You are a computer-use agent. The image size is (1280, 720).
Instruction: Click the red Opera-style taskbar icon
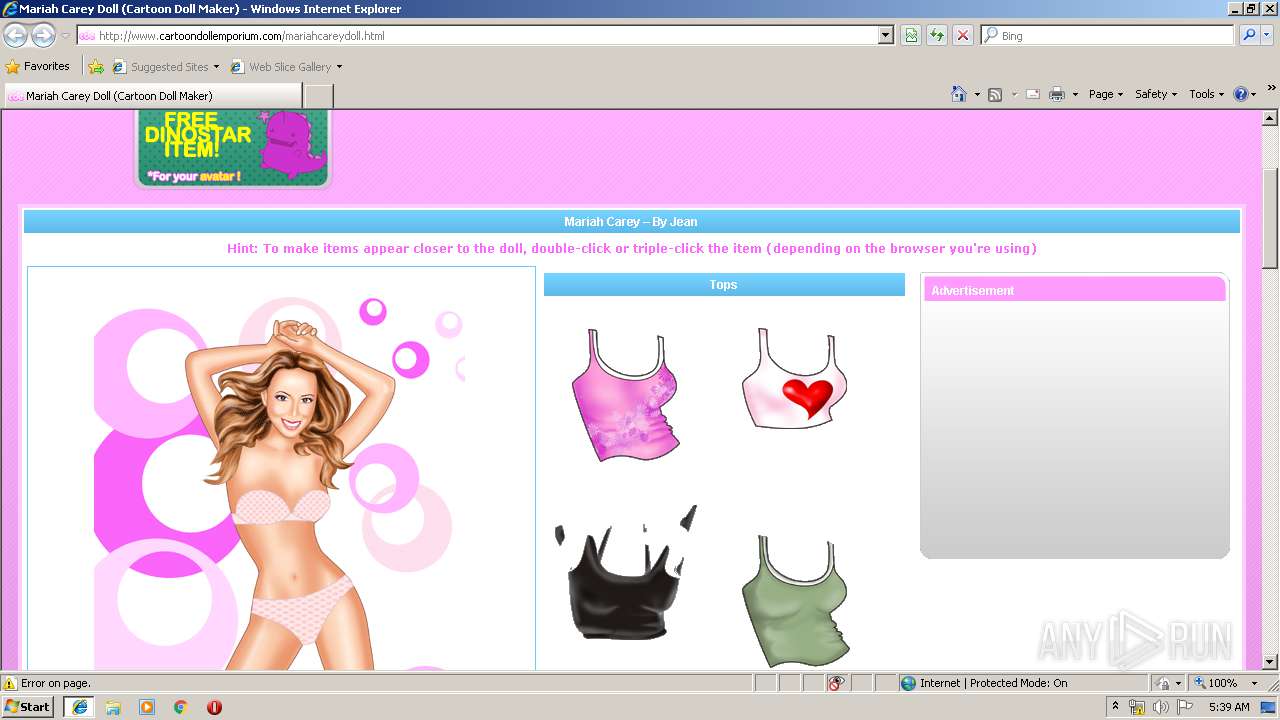click(214, 707)
